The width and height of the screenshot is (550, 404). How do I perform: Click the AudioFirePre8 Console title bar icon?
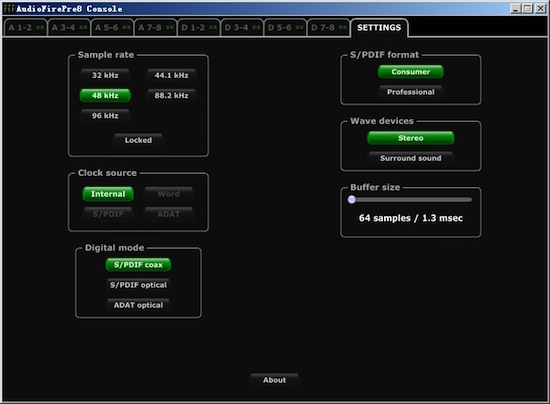pos(8,8)
